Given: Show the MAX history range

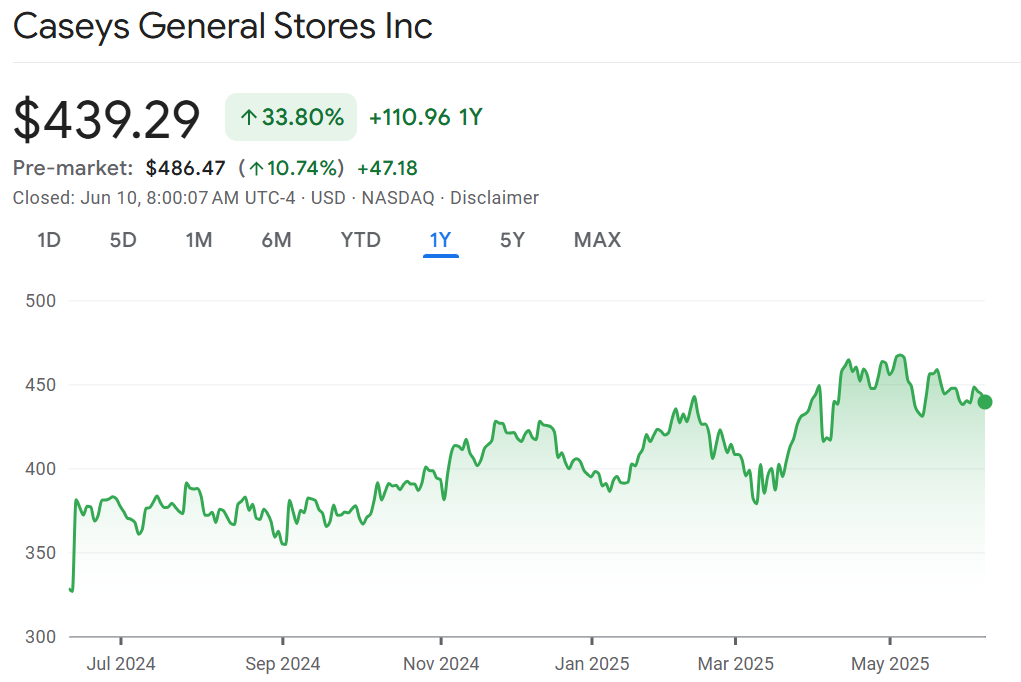Looking at the screenshot, I should pos(597,240).
